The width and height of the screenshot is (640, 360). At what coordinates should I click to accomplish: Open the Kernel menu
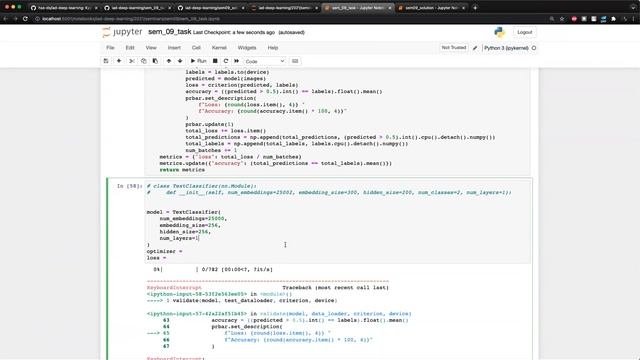pyautogui.click(x=219, y=48)
